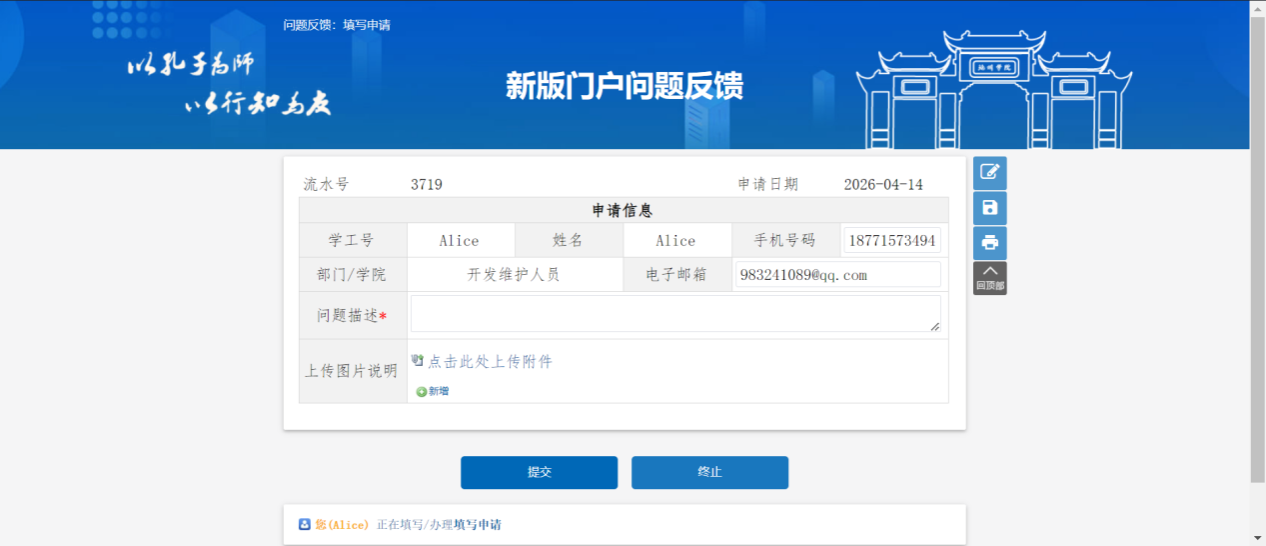Click the page scrollbar up arrow
This screenshot has width=1266, height=546.
[1257, 7]
